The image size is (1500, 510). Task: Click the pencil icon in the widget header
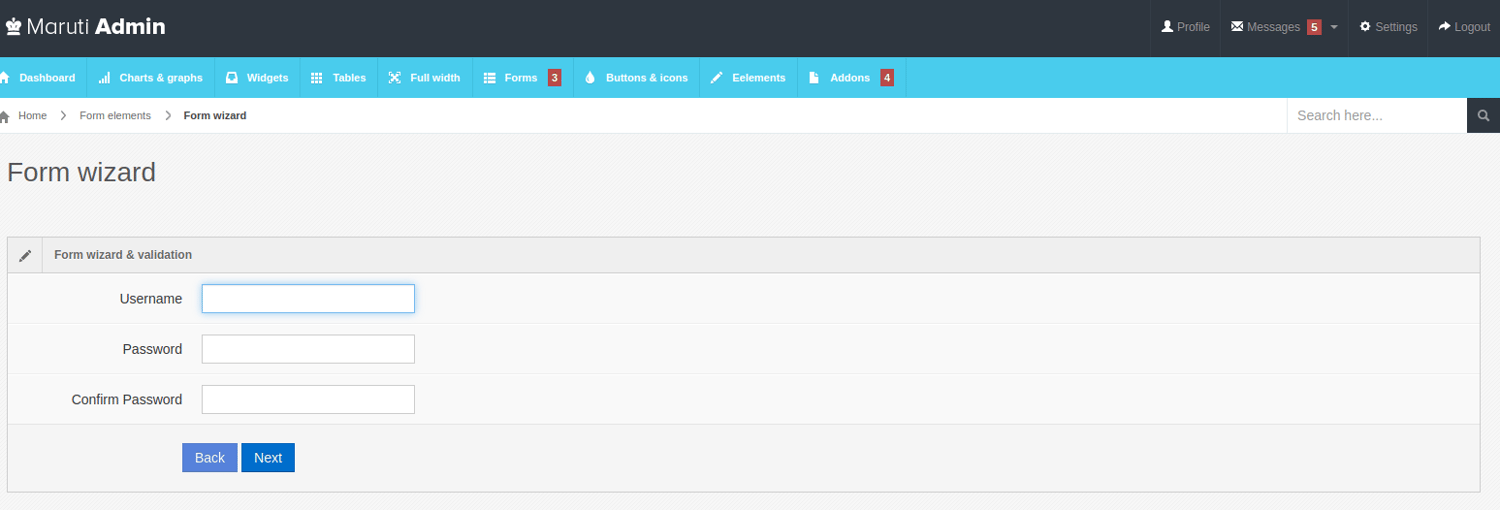pyautogui.click(x=25, y=256)
